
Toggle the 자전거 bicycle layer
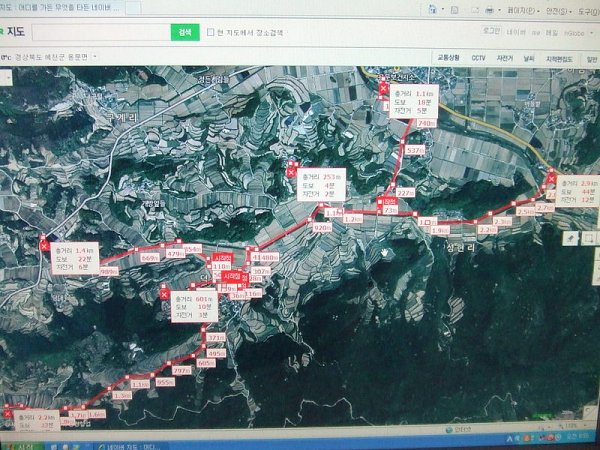coord(504,59)
